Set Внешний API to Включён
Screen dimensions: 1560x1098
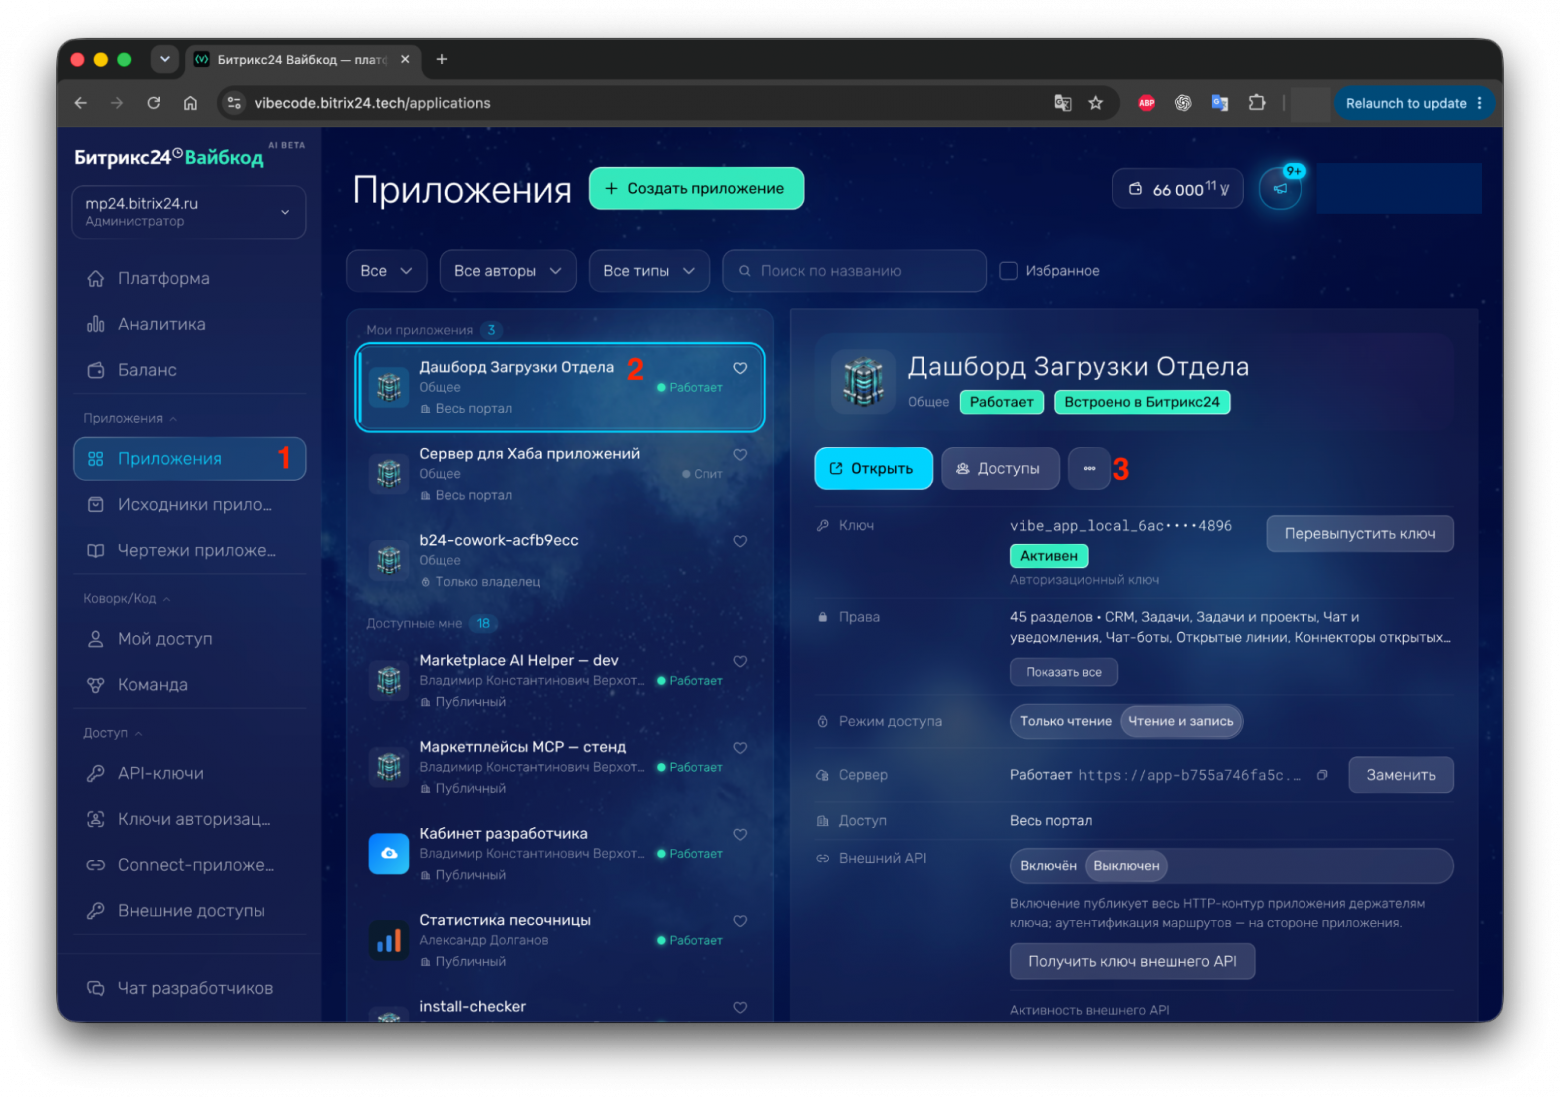point(1048,866)
